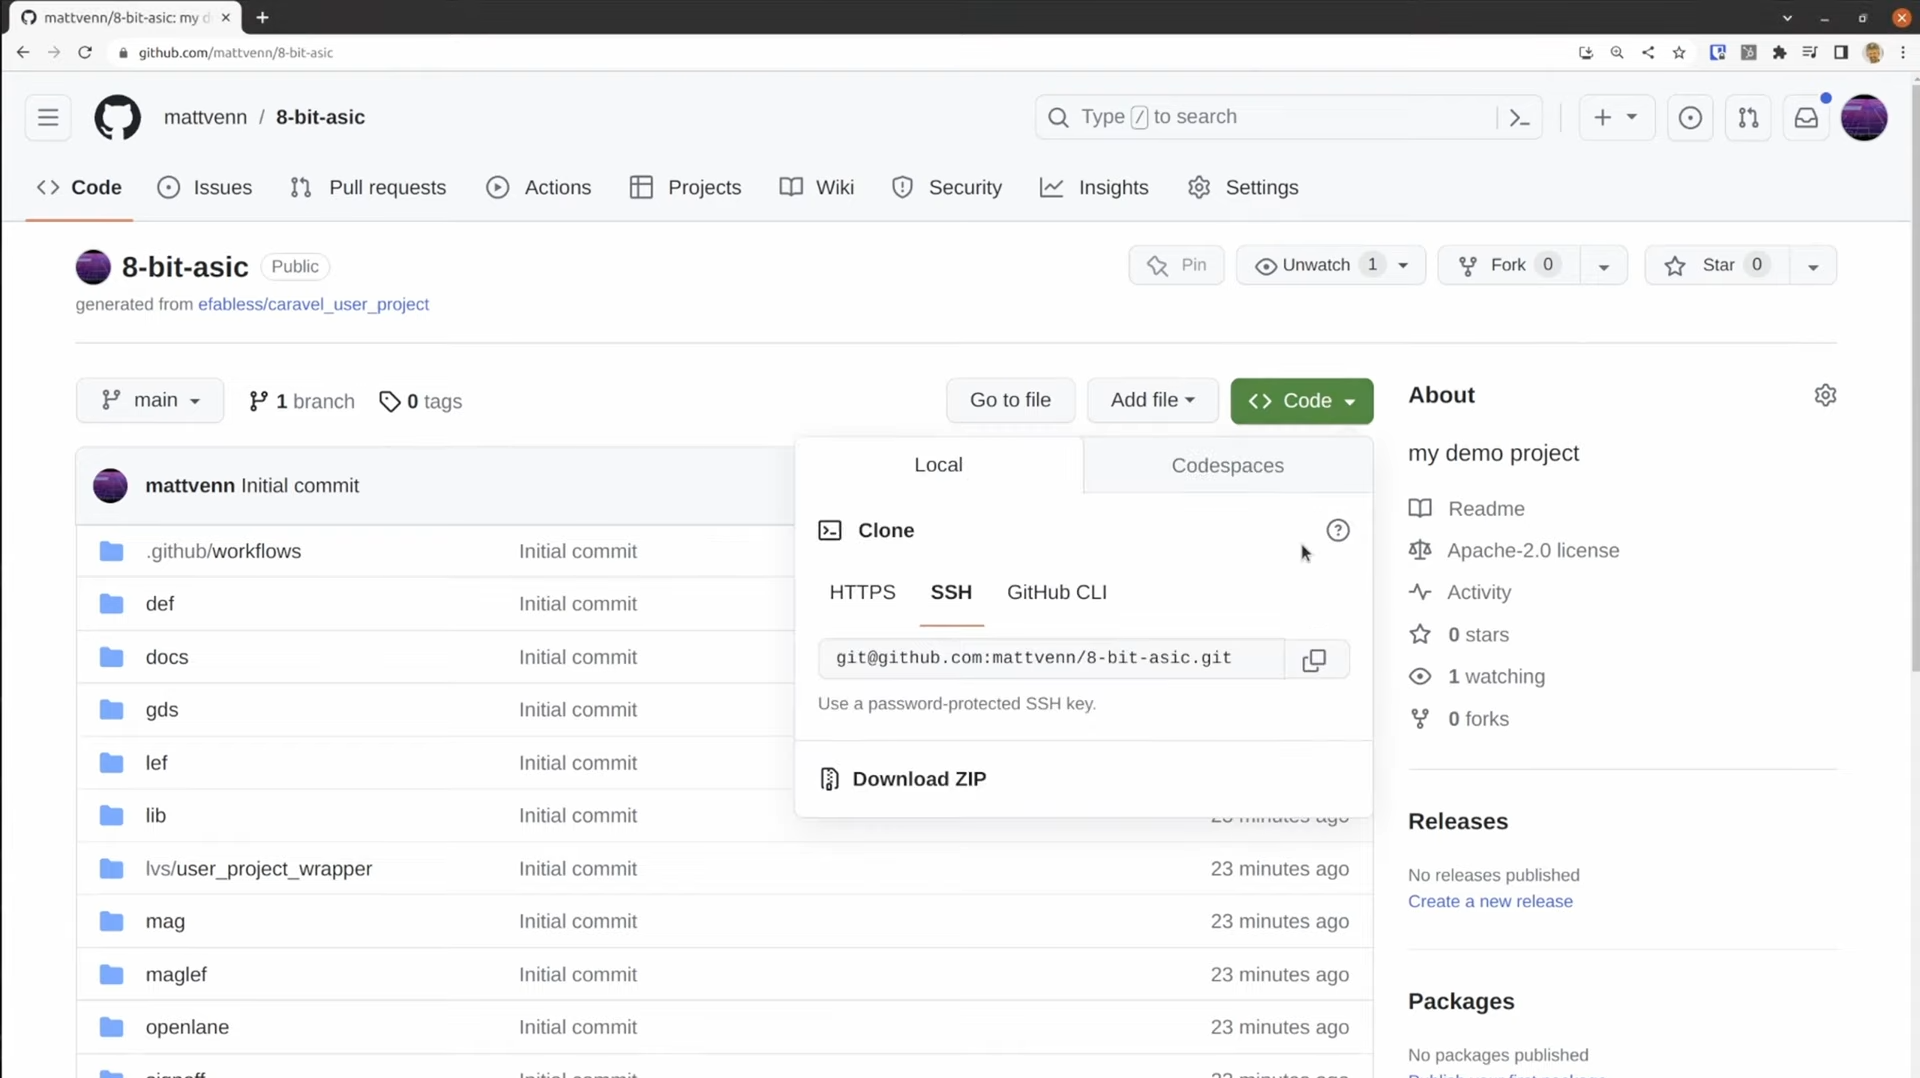
Task: Open the efabless/caravel_user_project template link
Action: [313, 304]
